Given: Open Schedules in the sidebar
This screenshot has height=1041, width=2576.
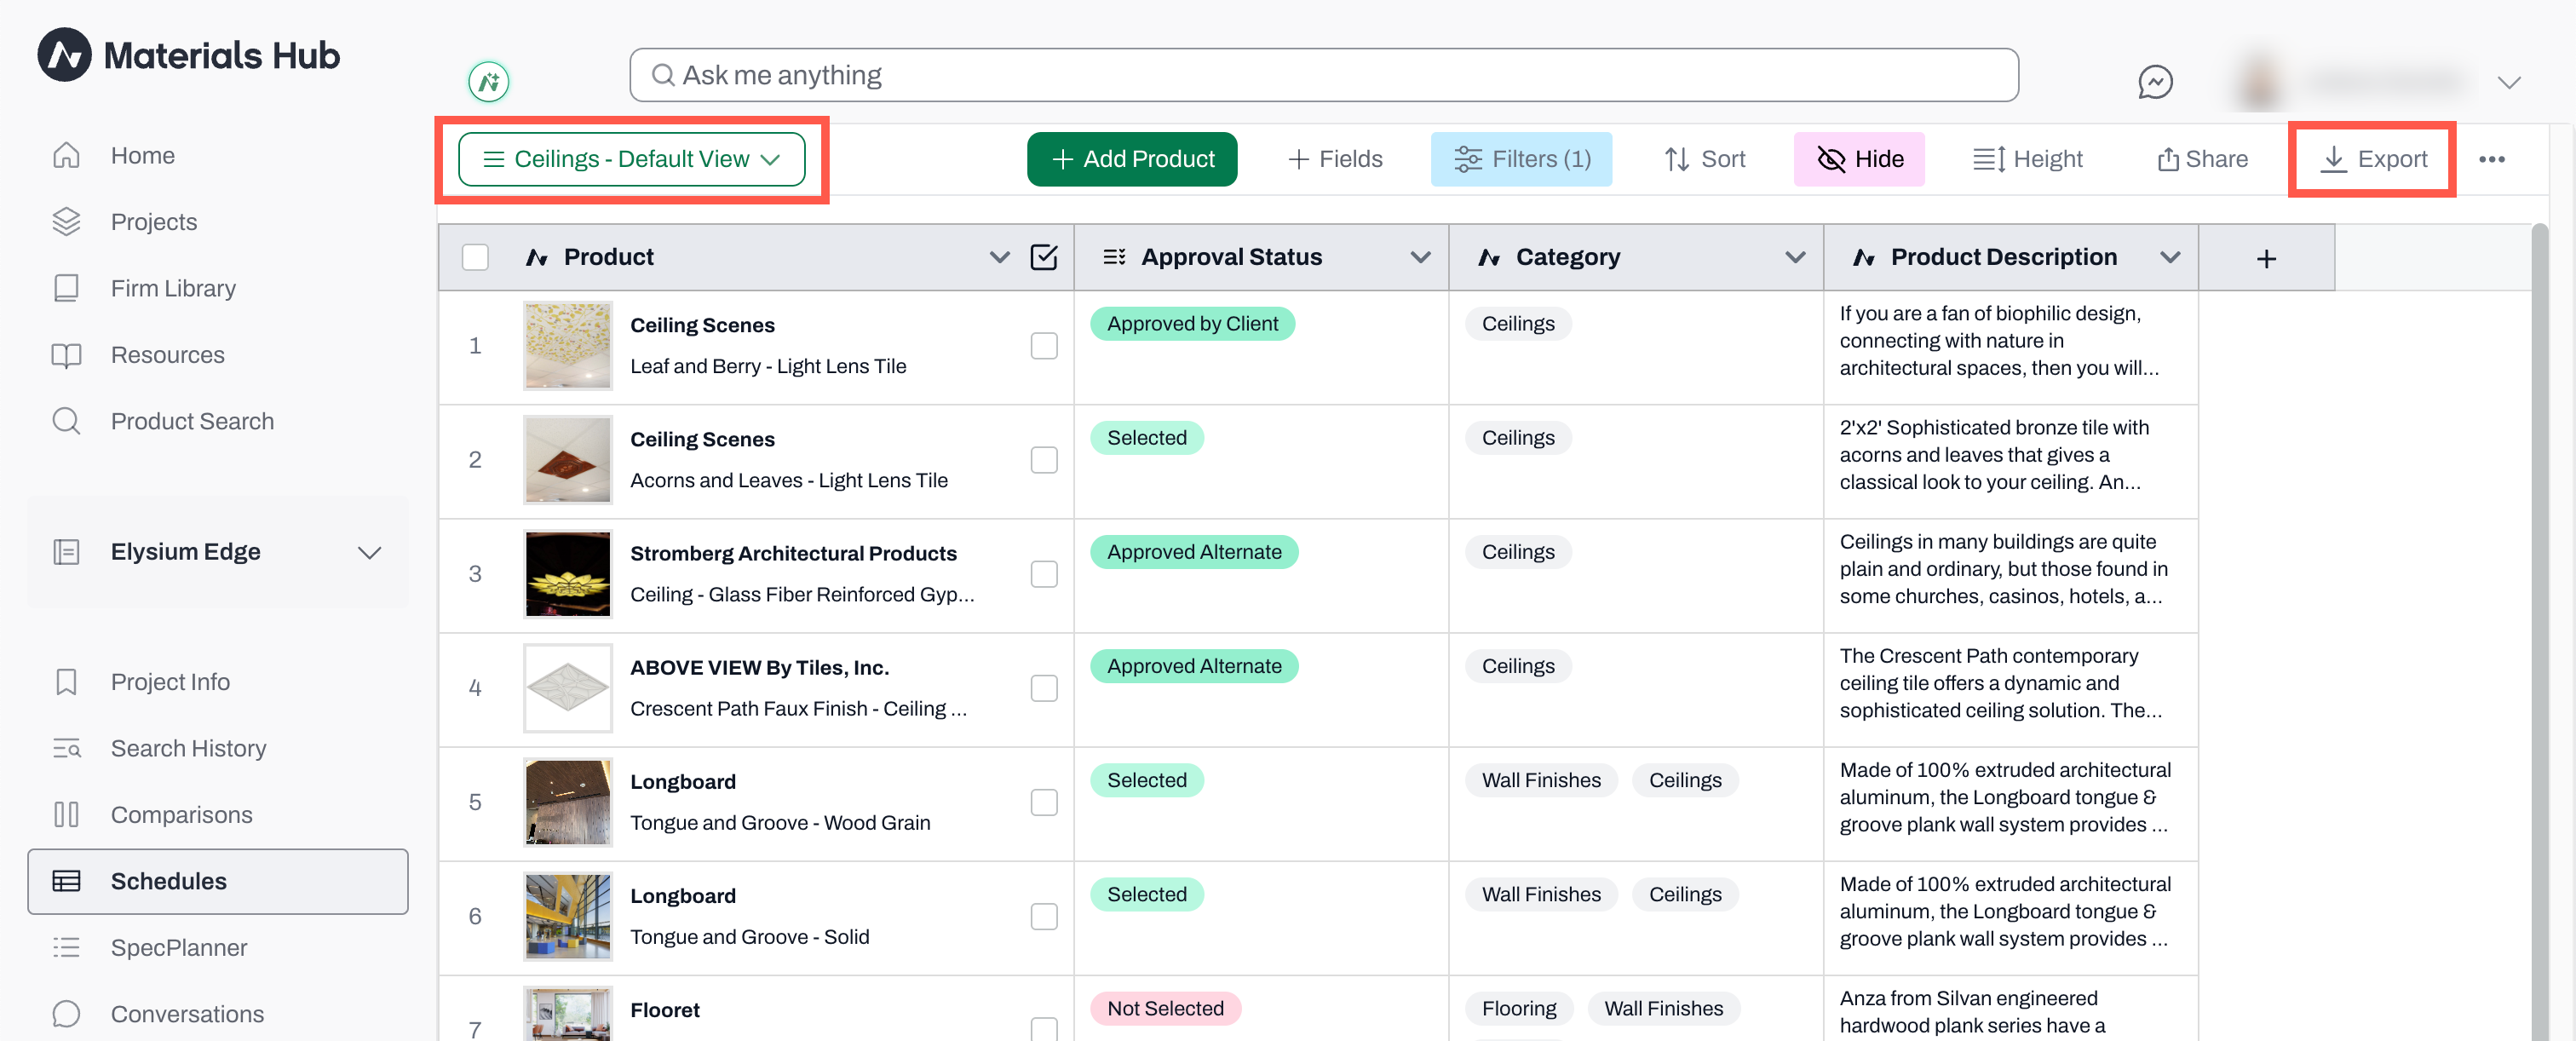Looking at the screenshot, I should 218,881.
